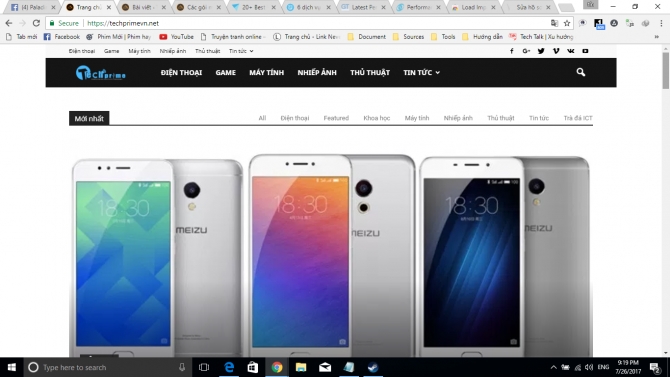
Task: Click the translate page icon in address bar
Action: (554, 23)
